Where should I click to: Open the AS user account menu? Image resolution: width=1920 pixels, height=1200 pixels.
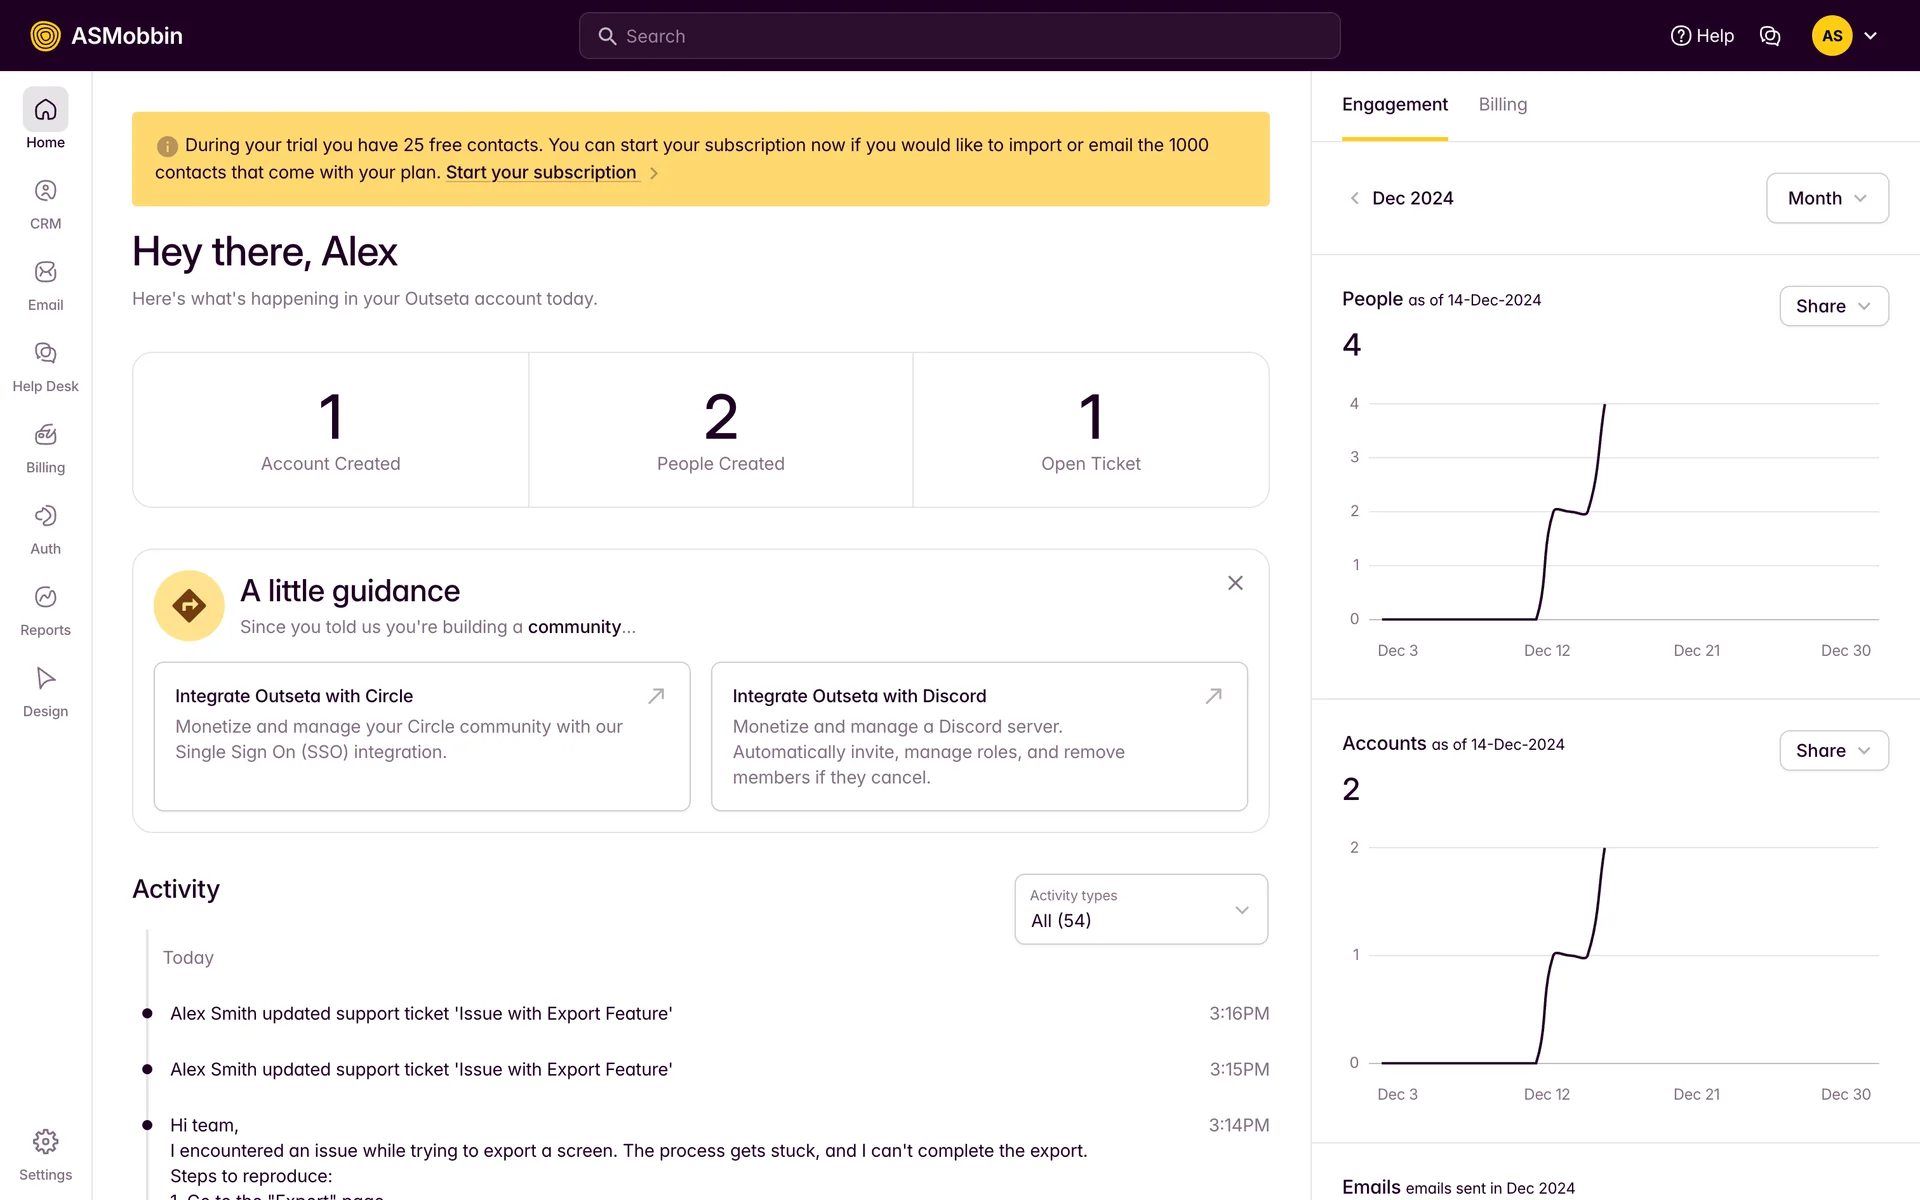(1844, 36)
